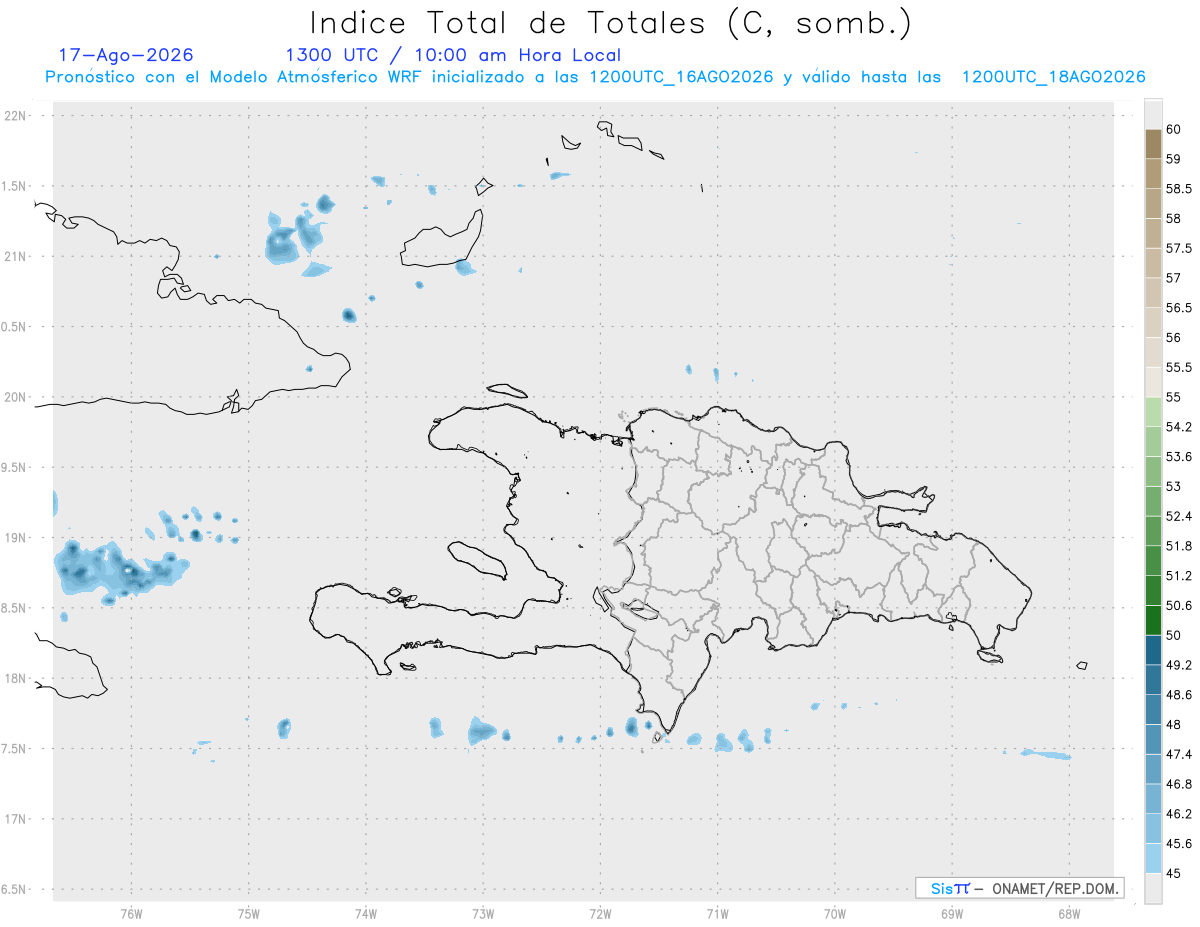The width and height of the screenshot is (1200, 927).
Task: Click the '59' colorbar label
Action: click(1174, 159)
